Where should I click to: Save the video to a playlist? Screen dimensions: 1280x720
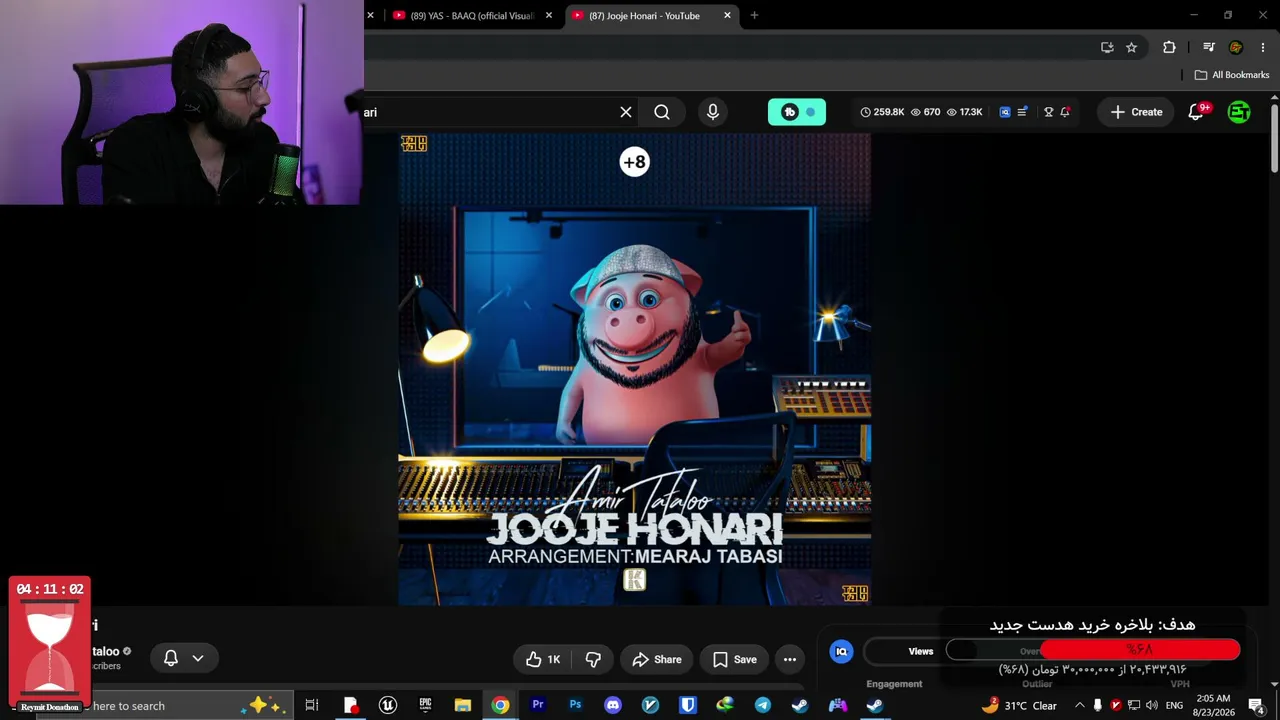tap(735, 659)
